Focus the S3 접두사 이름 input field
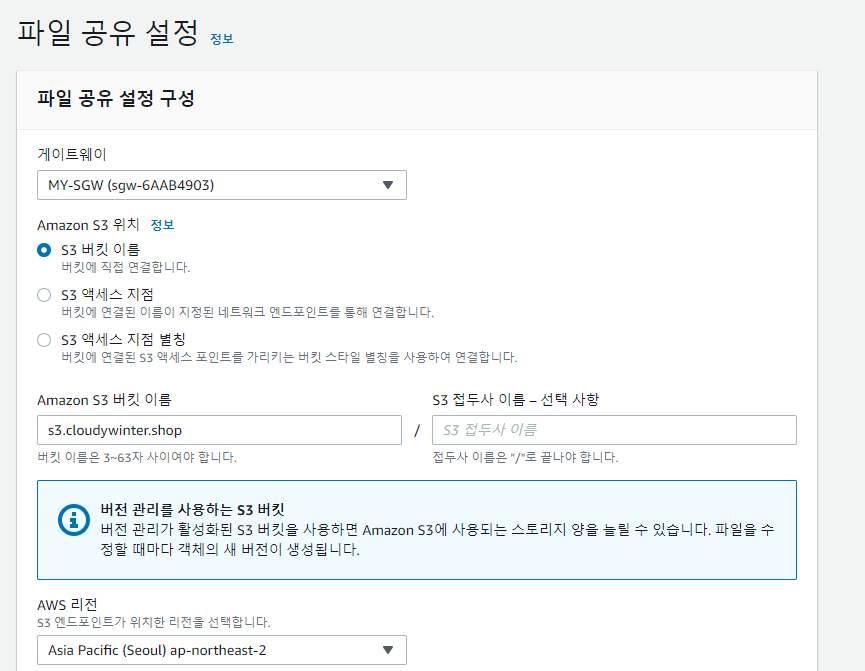 tap(614, 430)
